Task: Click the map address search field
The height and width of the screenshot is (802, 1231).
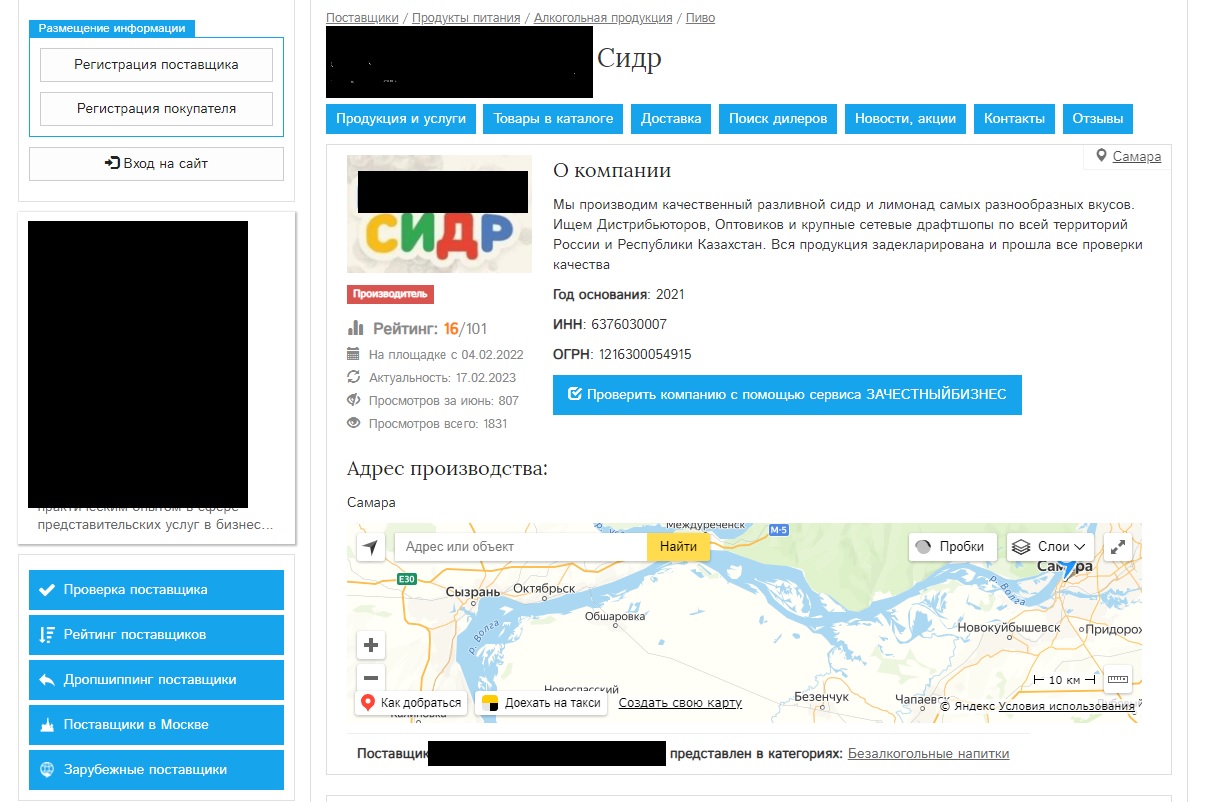Action: tap(520, 547)
